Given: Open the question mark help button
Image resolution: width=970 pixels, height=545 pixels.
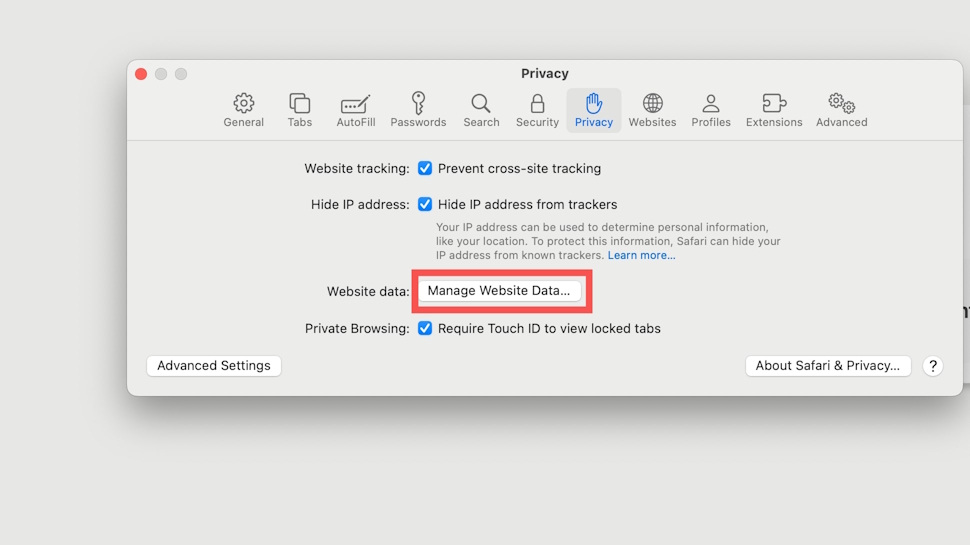Looking at the screenshot, I should [933, 366].
